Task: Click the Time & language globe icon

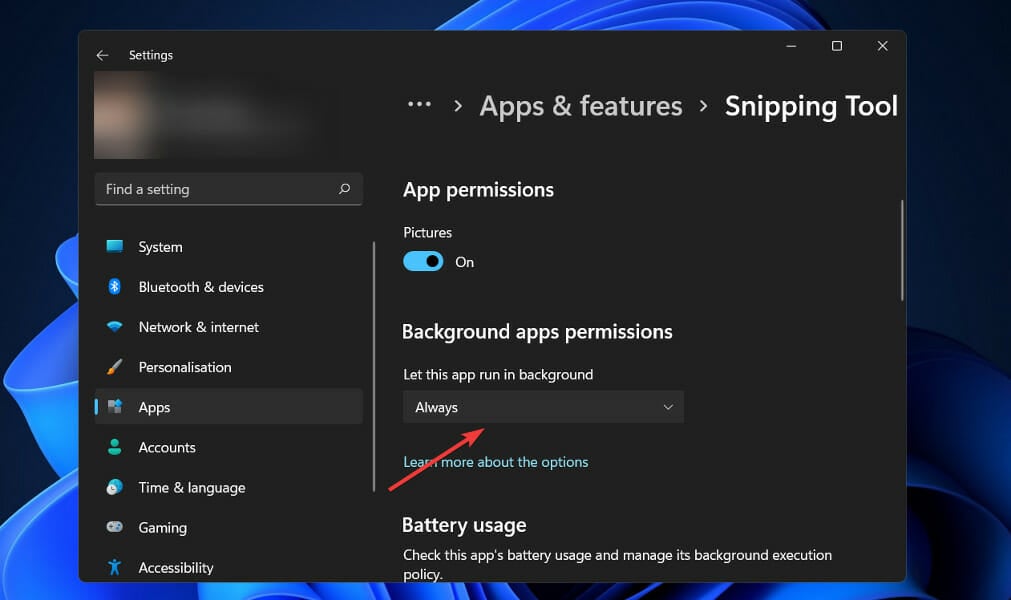Action: click(x=115, y=487)
